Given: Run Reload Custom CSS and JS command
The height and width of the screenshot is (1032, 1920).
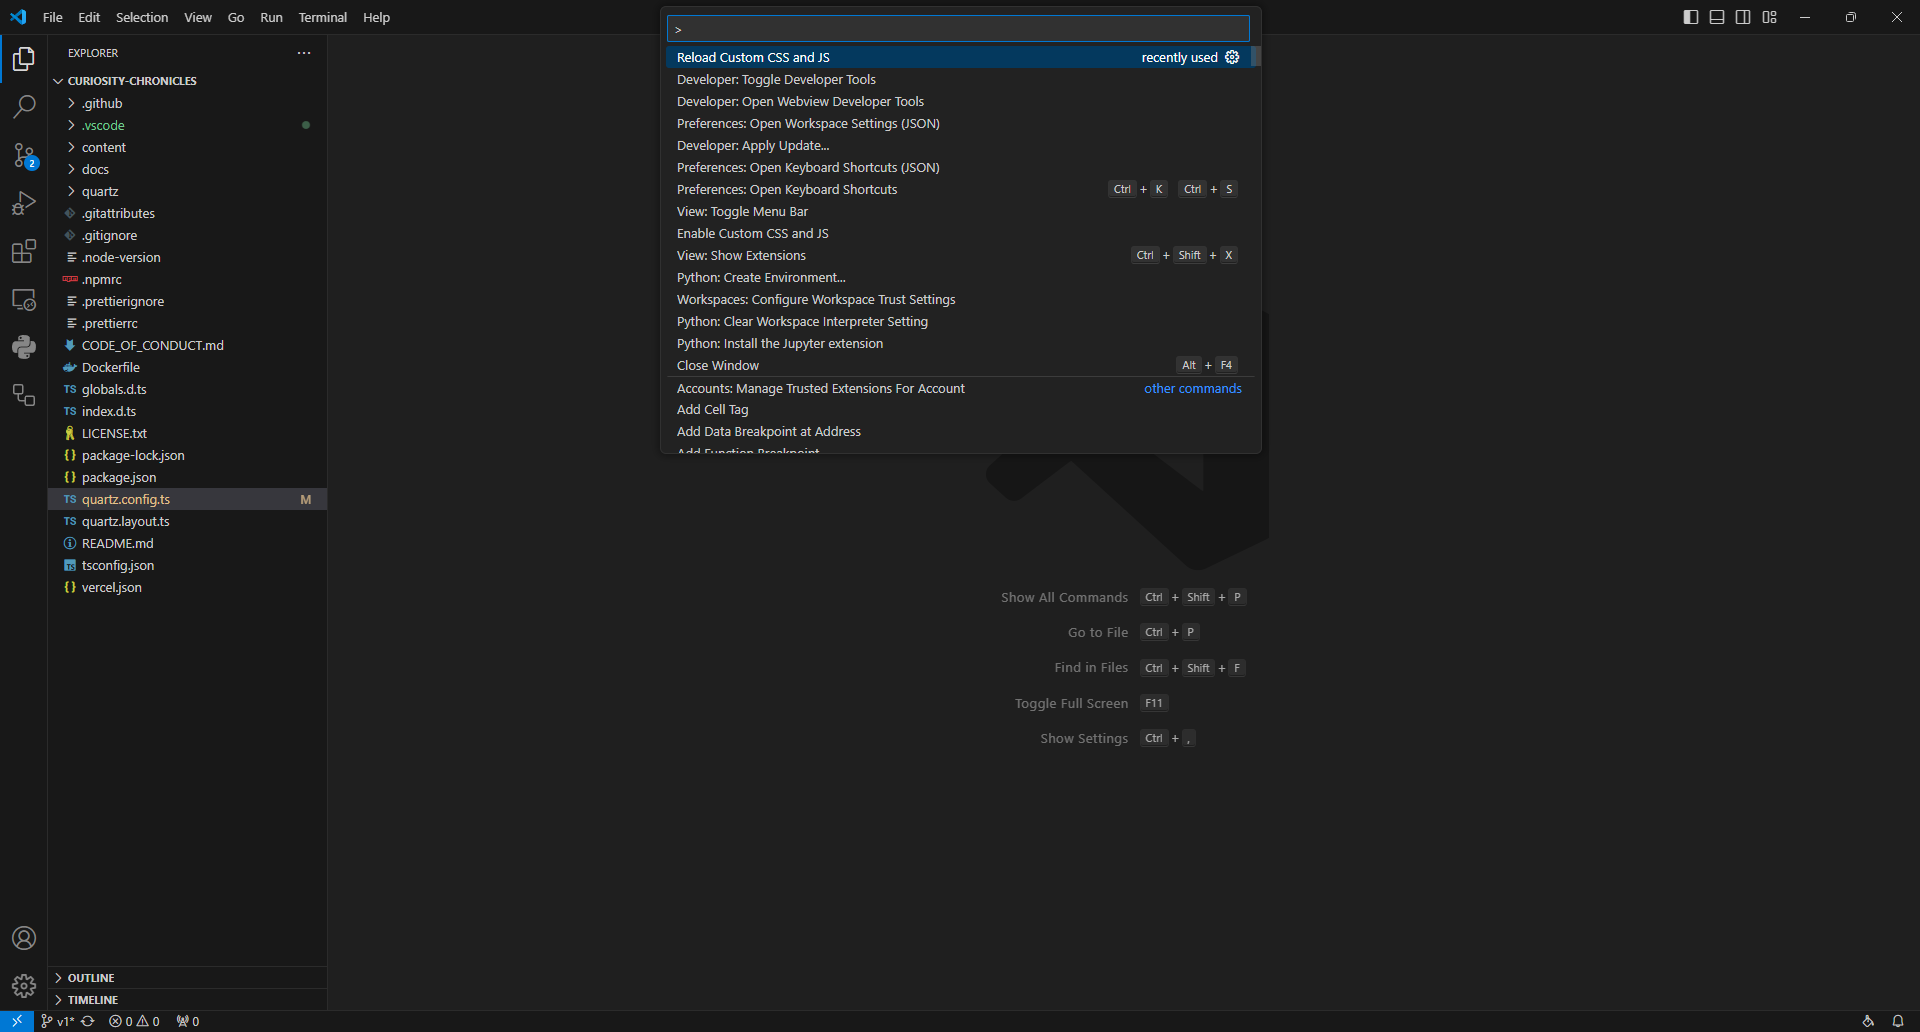Looking at the screenshot, I should pos(958,57).
